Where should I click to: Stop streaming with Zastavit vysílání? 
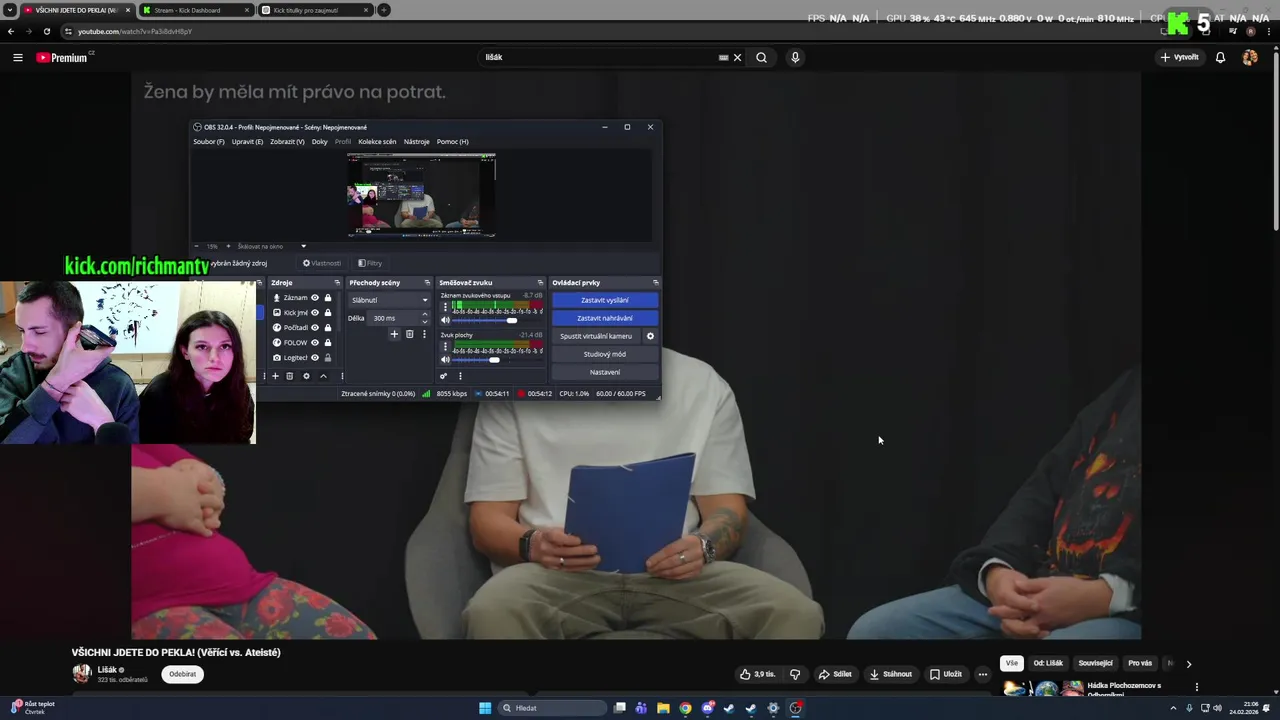[605, 300]
